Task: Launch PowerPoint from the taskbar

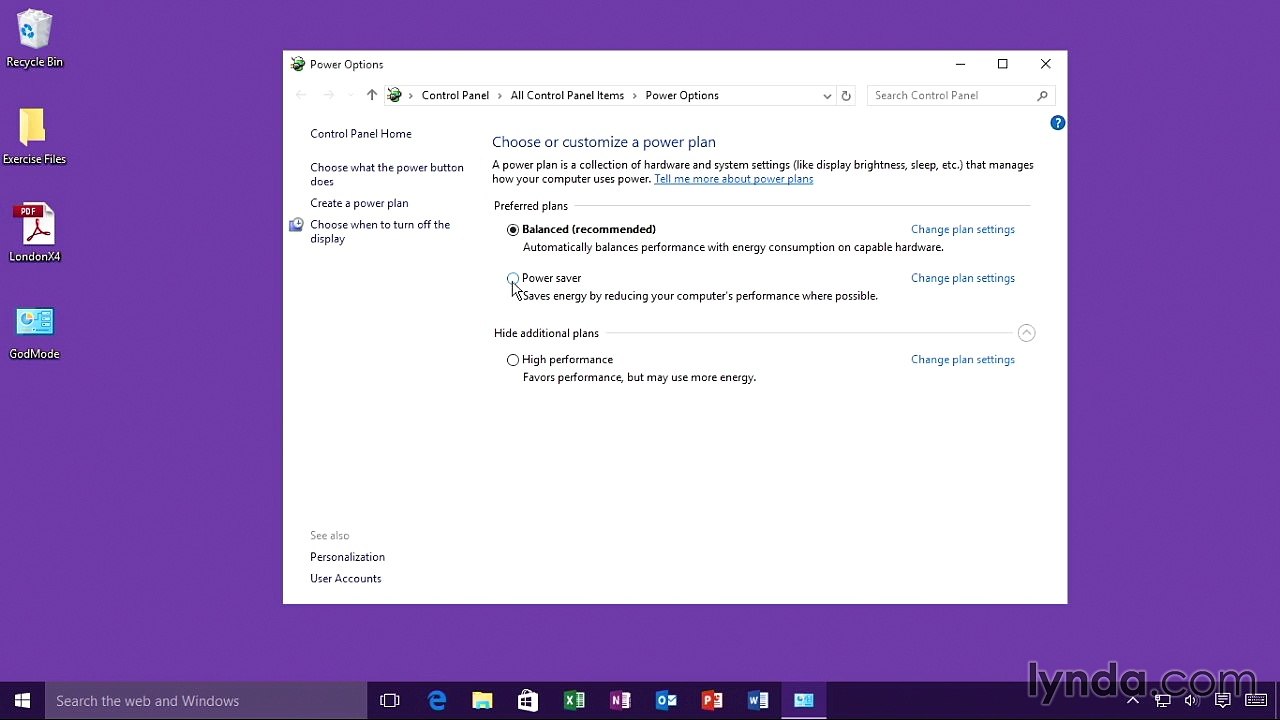Action: [x=712, y=701]
